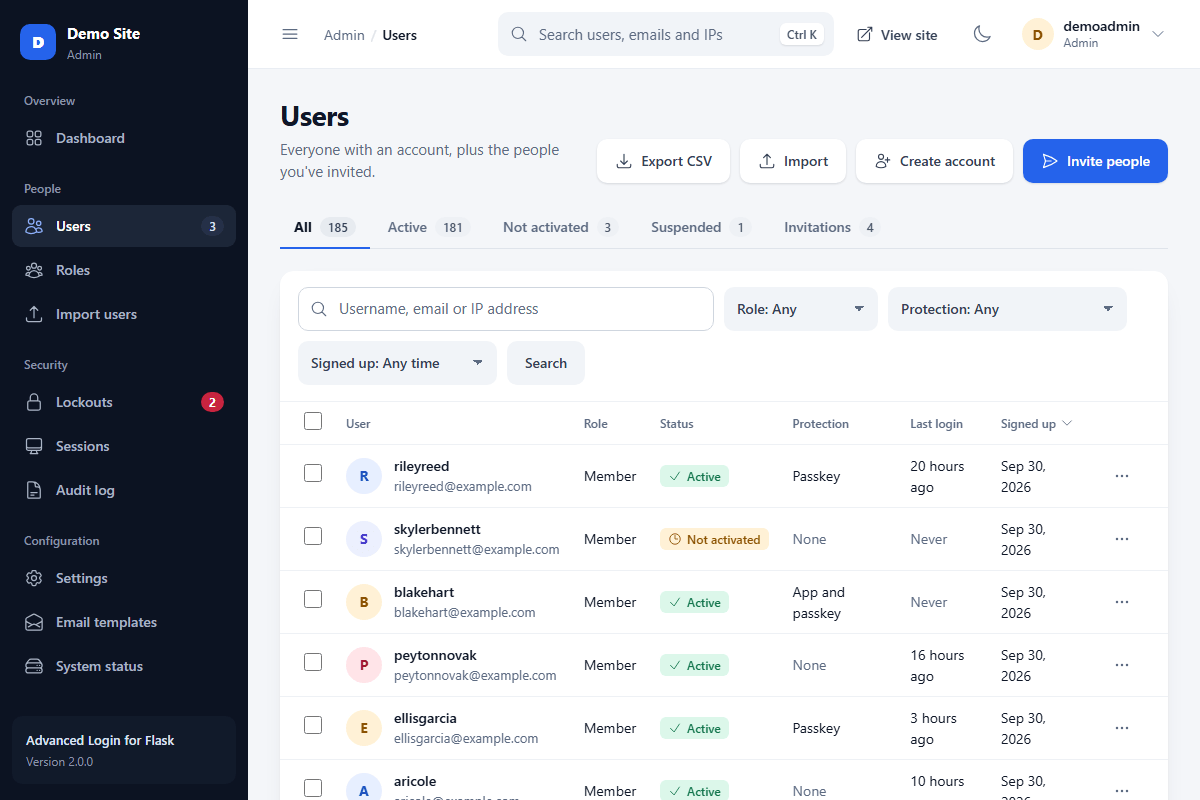Open System status in sidebar

124,666
